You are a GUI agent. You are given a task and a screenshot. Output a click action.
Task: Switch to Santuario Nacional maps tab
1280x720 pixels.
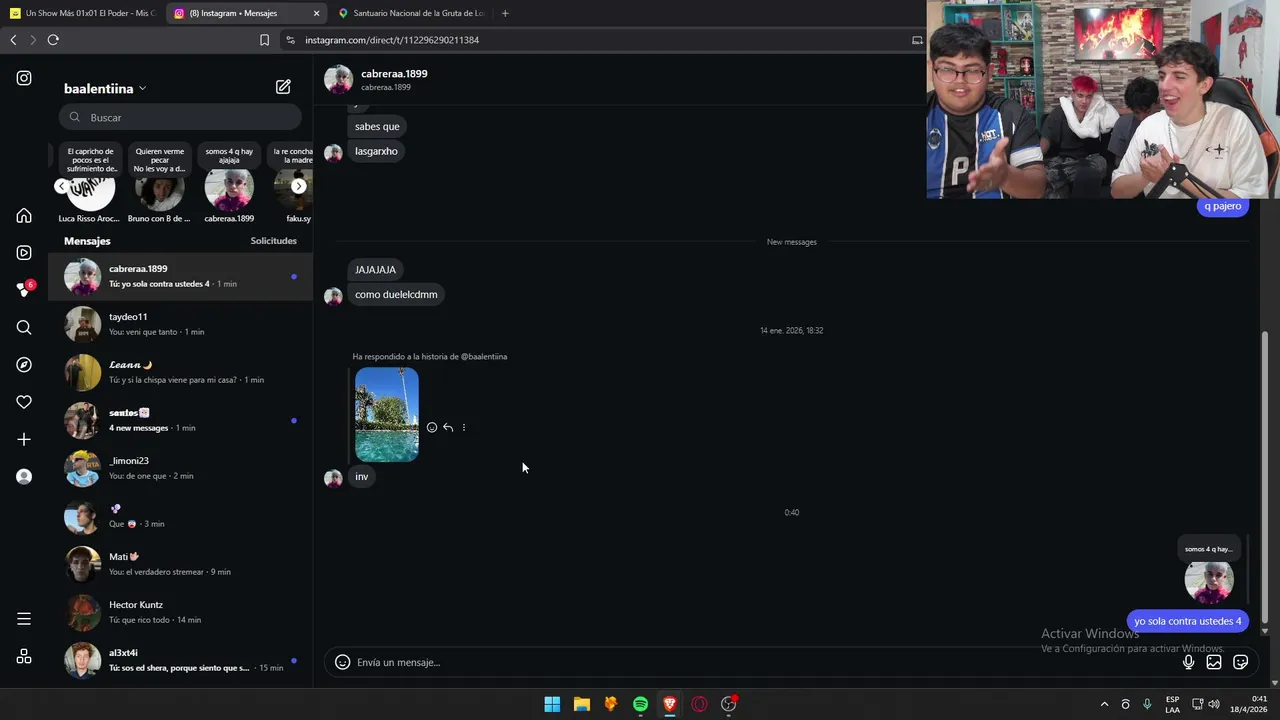pos(410,13)
